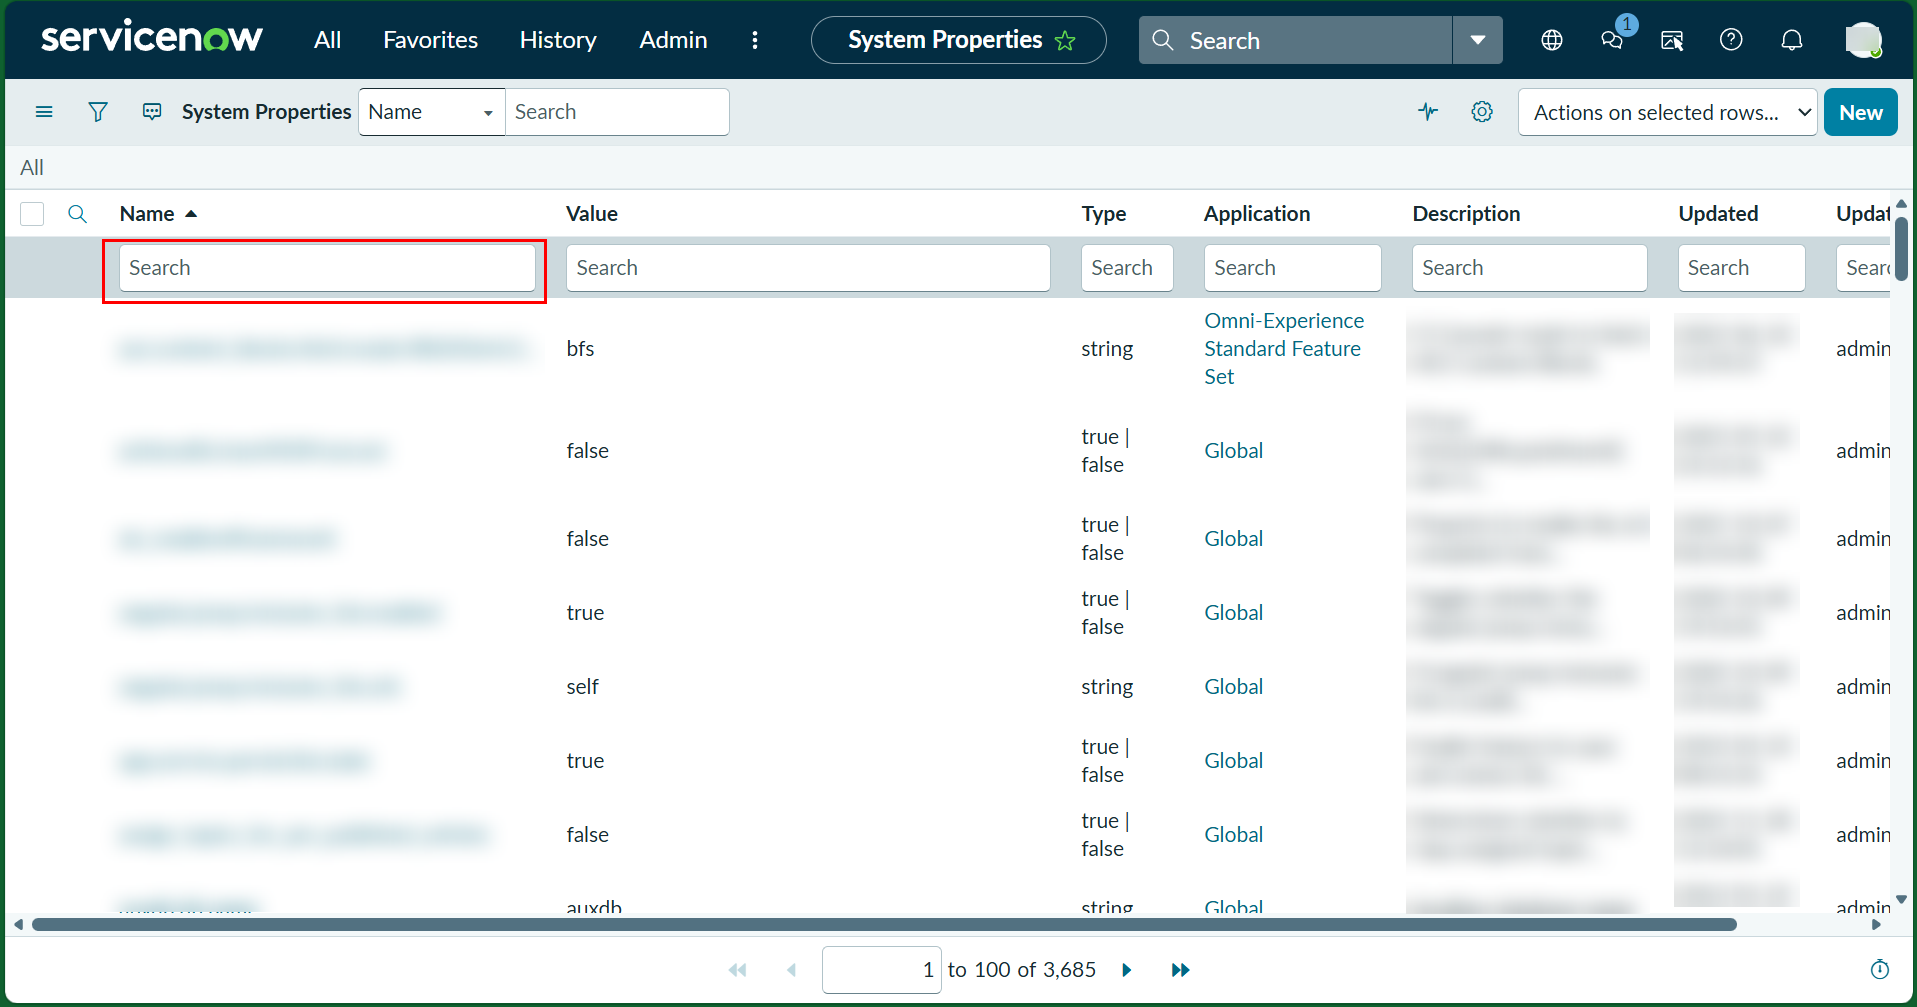Screen dimensions: 1917x1007
Task: Open the servicenow logo home link
Action: [152, 38]
